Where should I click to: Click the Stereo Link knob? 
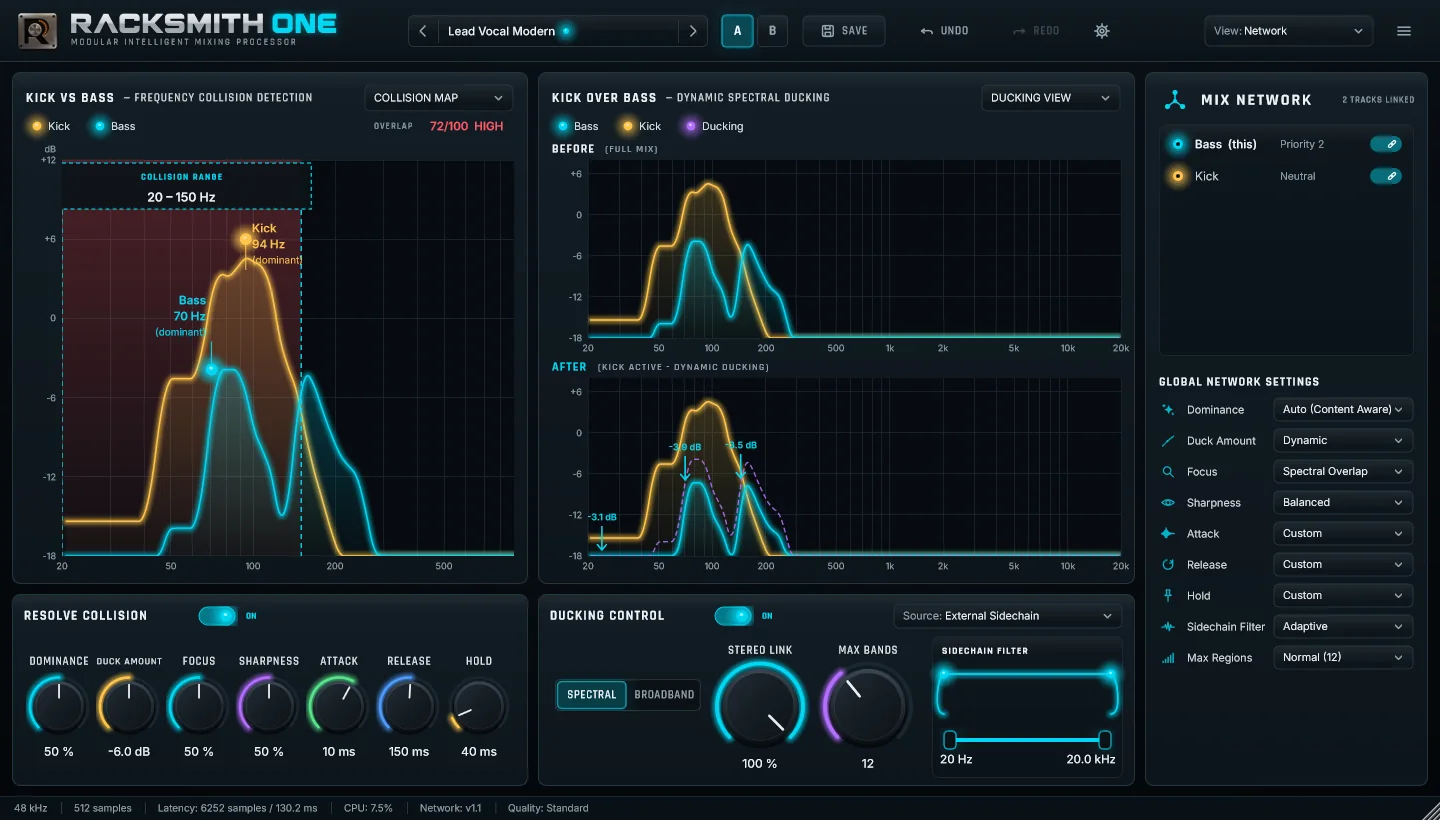point(760,705)
